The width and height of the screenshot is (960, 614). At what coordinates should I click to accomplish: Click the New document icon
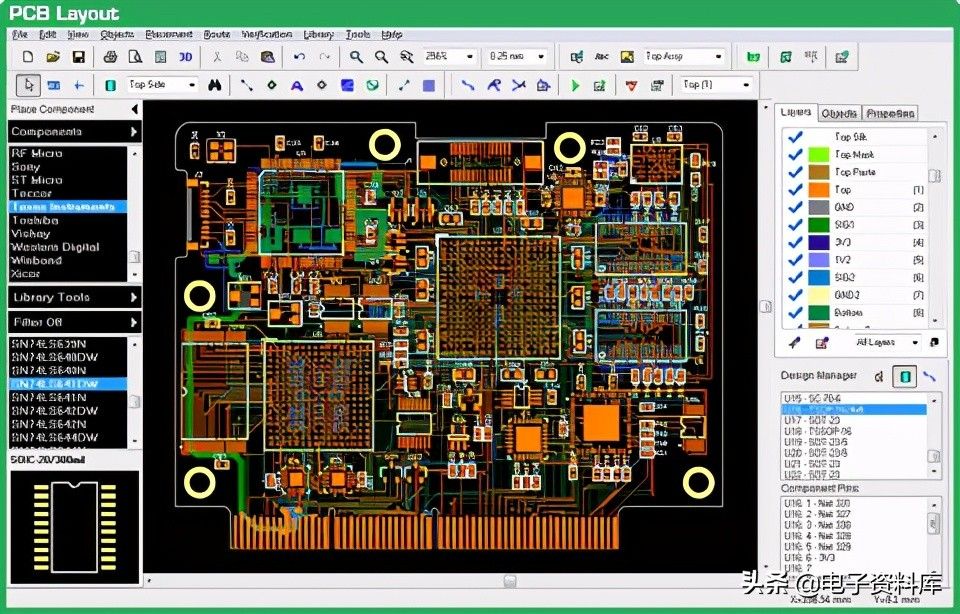(x=28, y=57)
